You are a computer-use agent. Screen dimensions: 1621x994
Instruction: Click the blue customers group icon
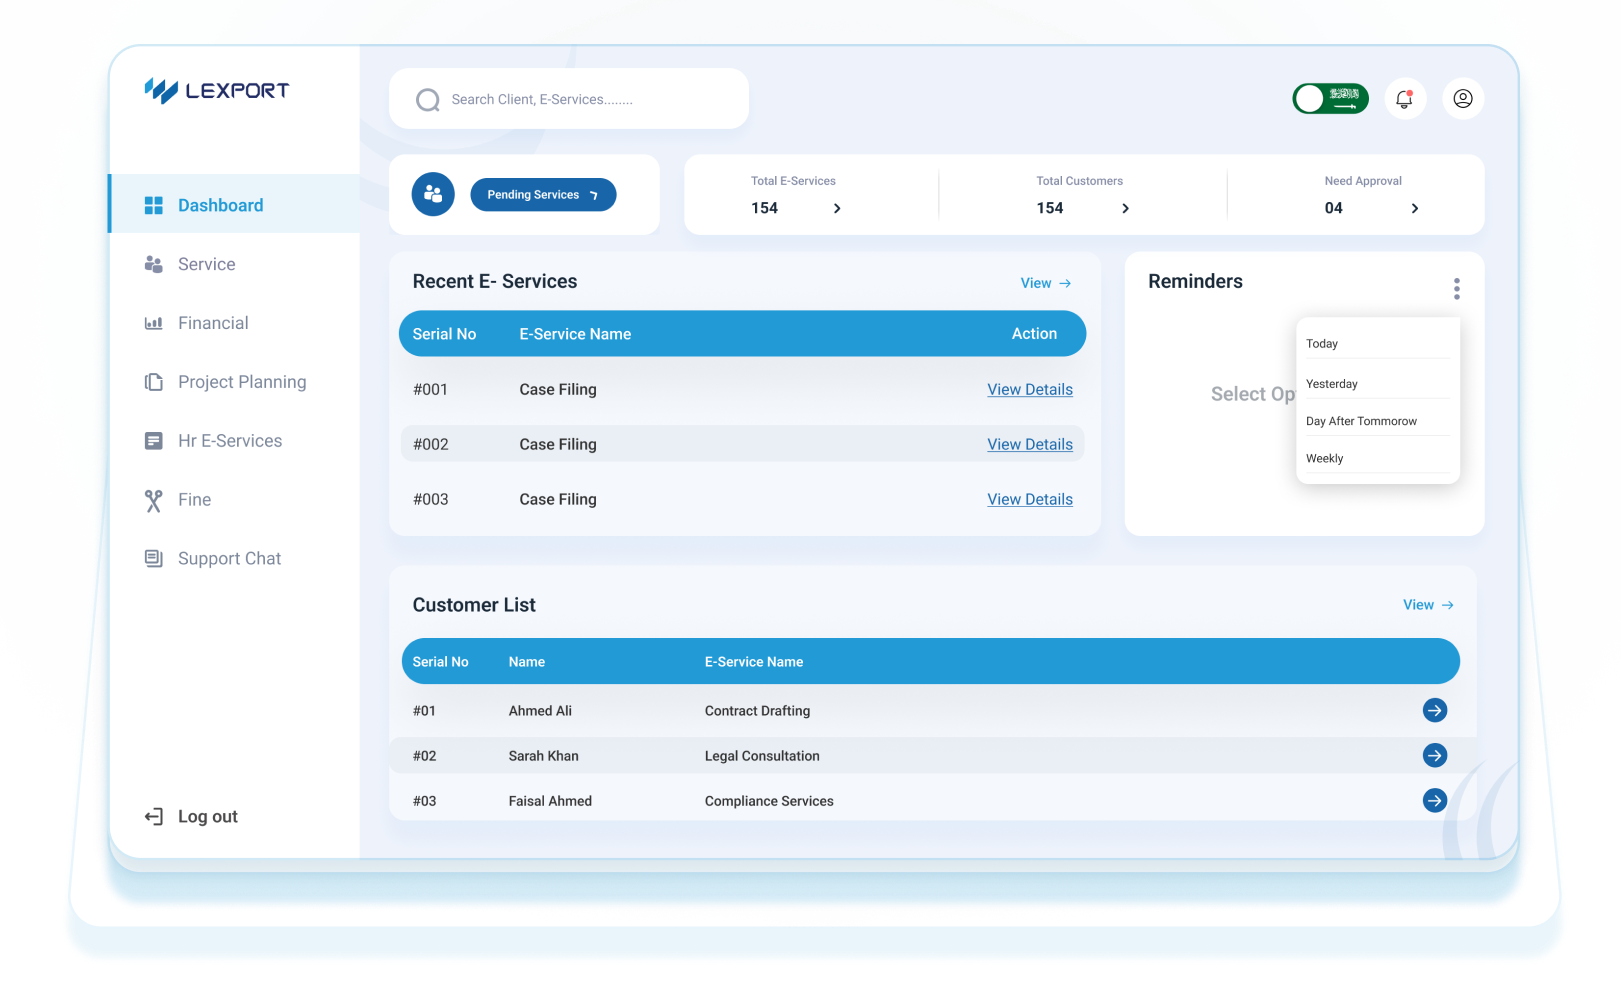(433, 194)
